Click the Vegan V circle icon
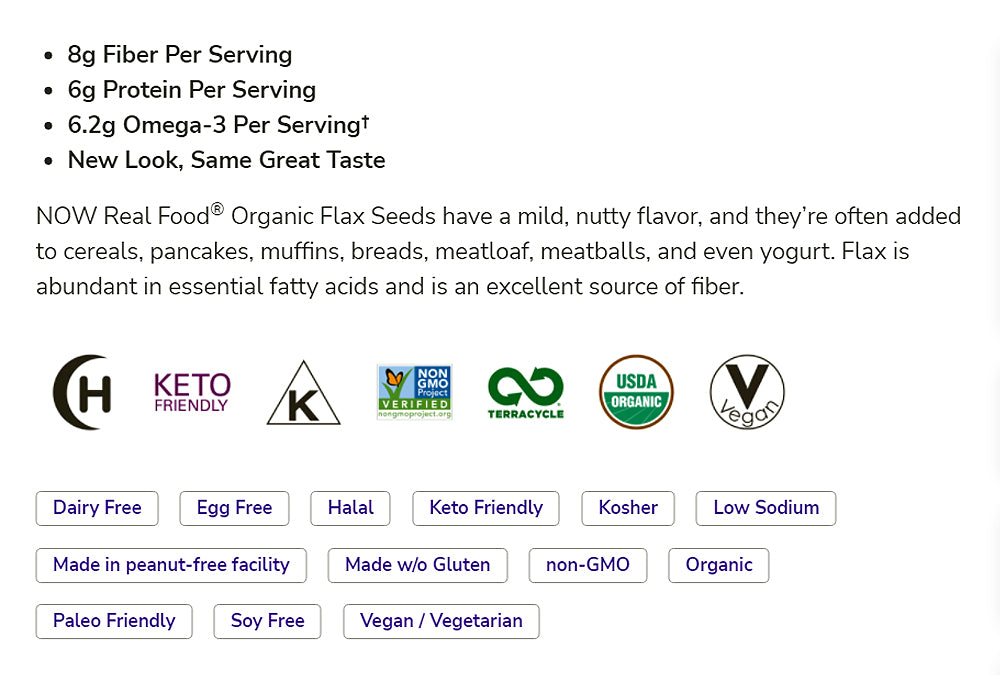 (x=747, y=393)
